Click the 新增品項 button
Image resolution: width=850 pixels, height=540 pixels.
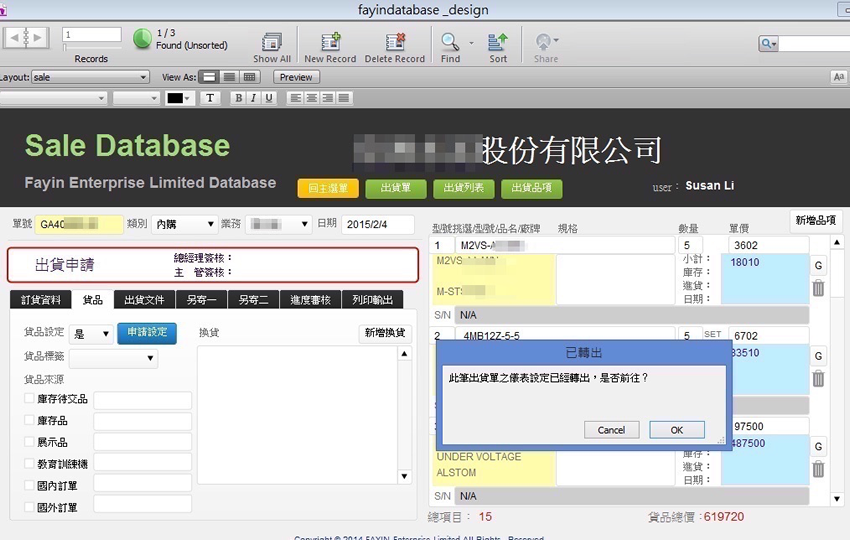tap(816, 220)
